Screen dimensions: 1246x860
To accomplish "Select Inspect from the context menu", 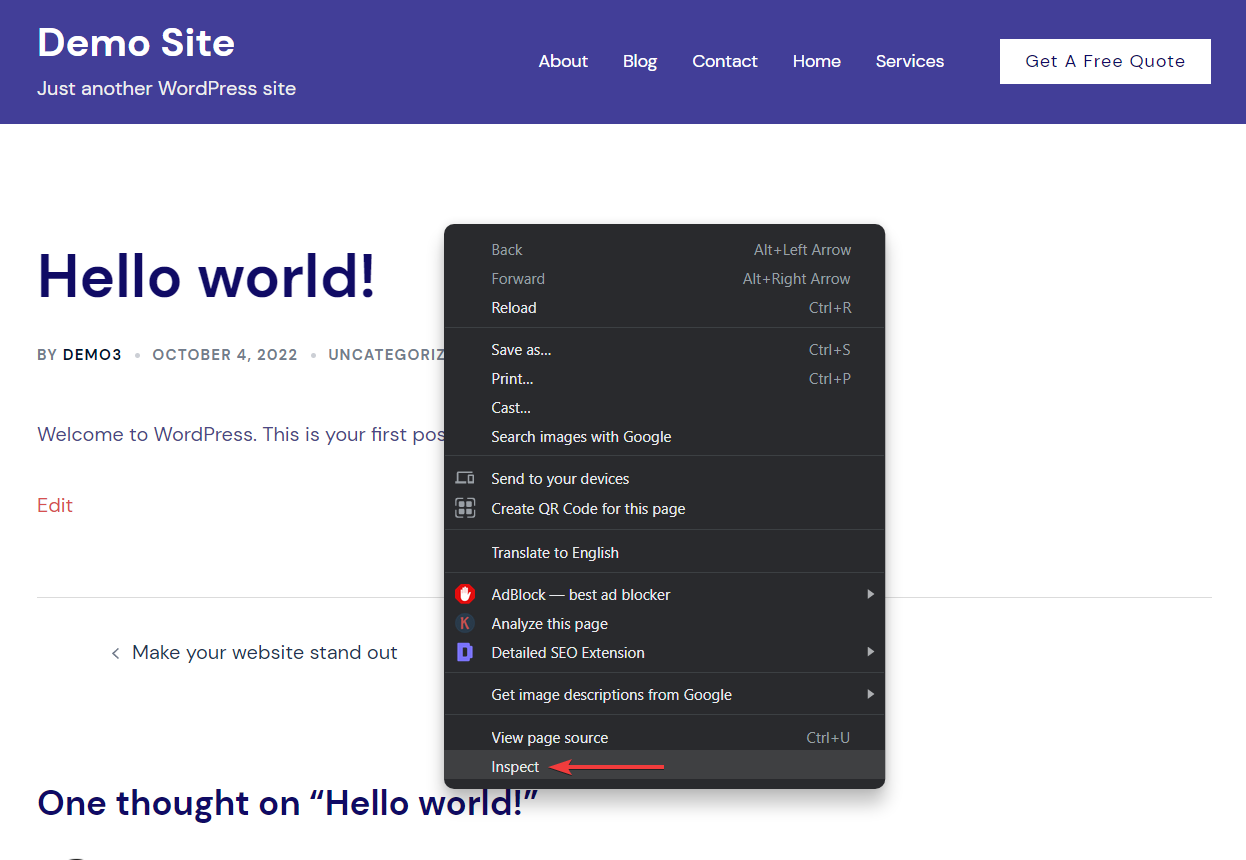I will (x=514, y=766).
